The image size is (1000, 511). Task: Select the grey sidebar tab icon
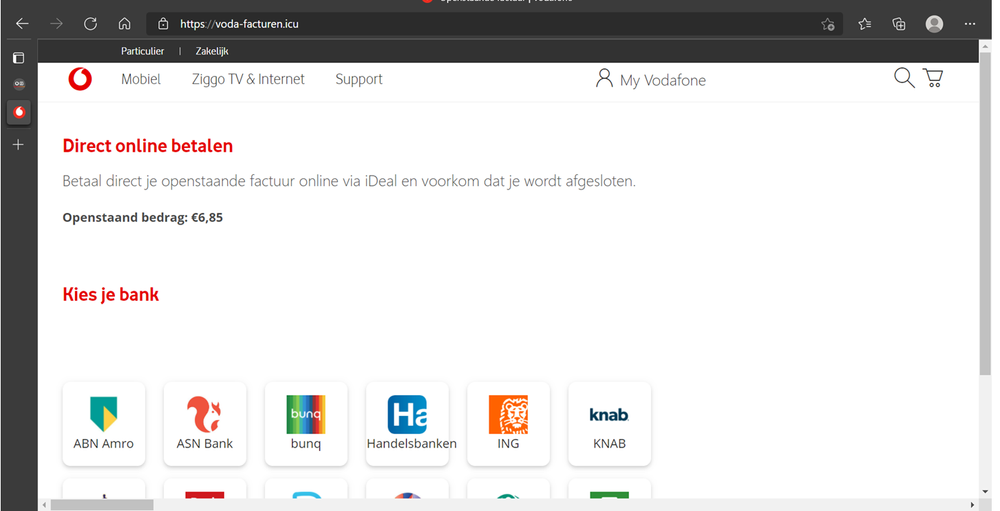(19, 84)
